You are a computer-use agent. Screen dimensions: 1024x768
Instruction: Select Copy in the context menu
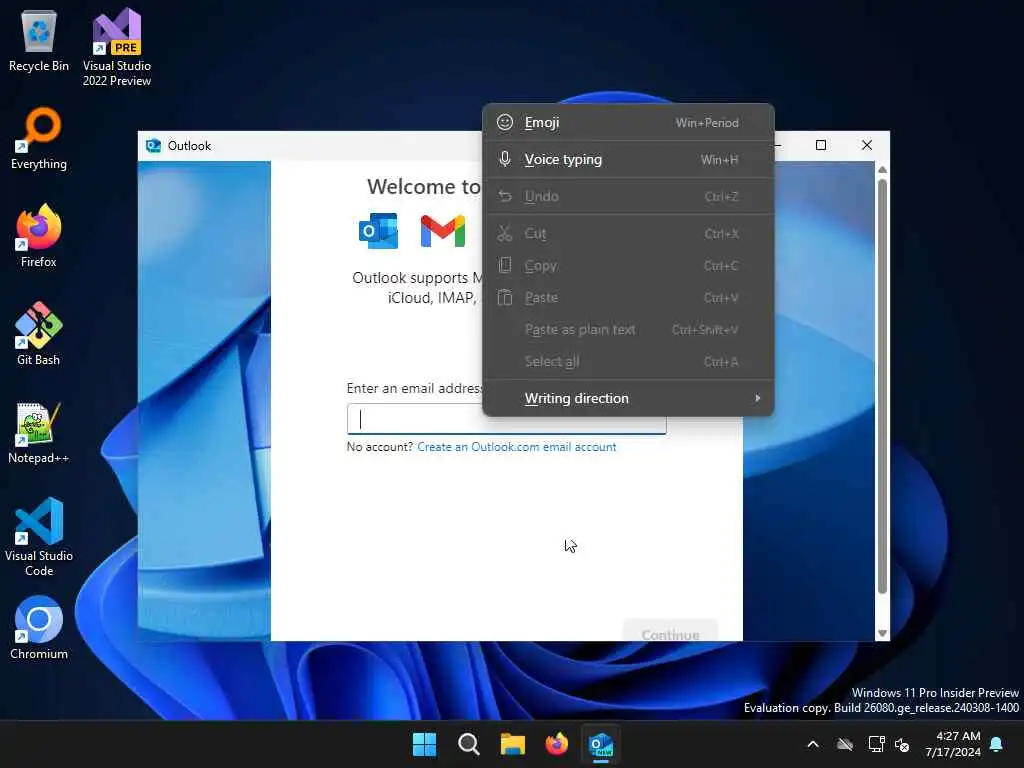(628, 265)
